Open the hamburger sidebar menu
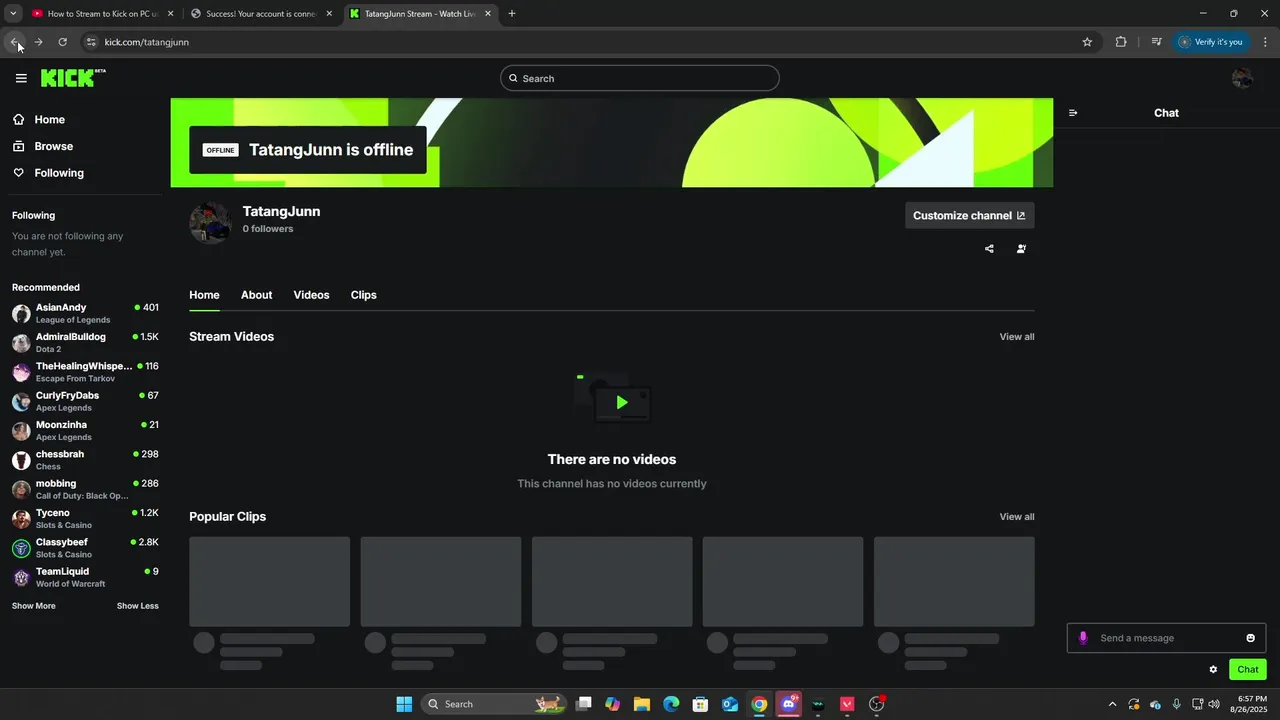This screenshot has height=720, width=1280. point(21,78)
